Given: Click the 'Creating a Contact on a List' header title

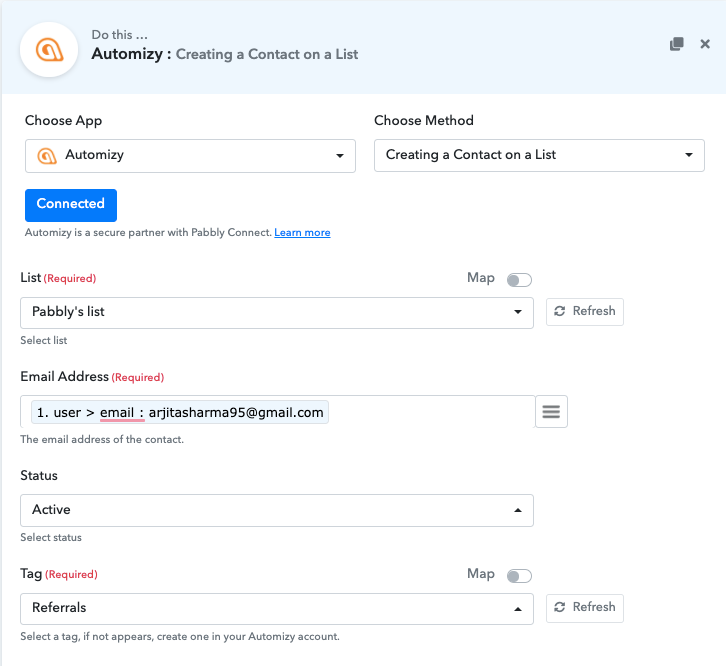Looking at the screenshot, I should coord(267,54).
